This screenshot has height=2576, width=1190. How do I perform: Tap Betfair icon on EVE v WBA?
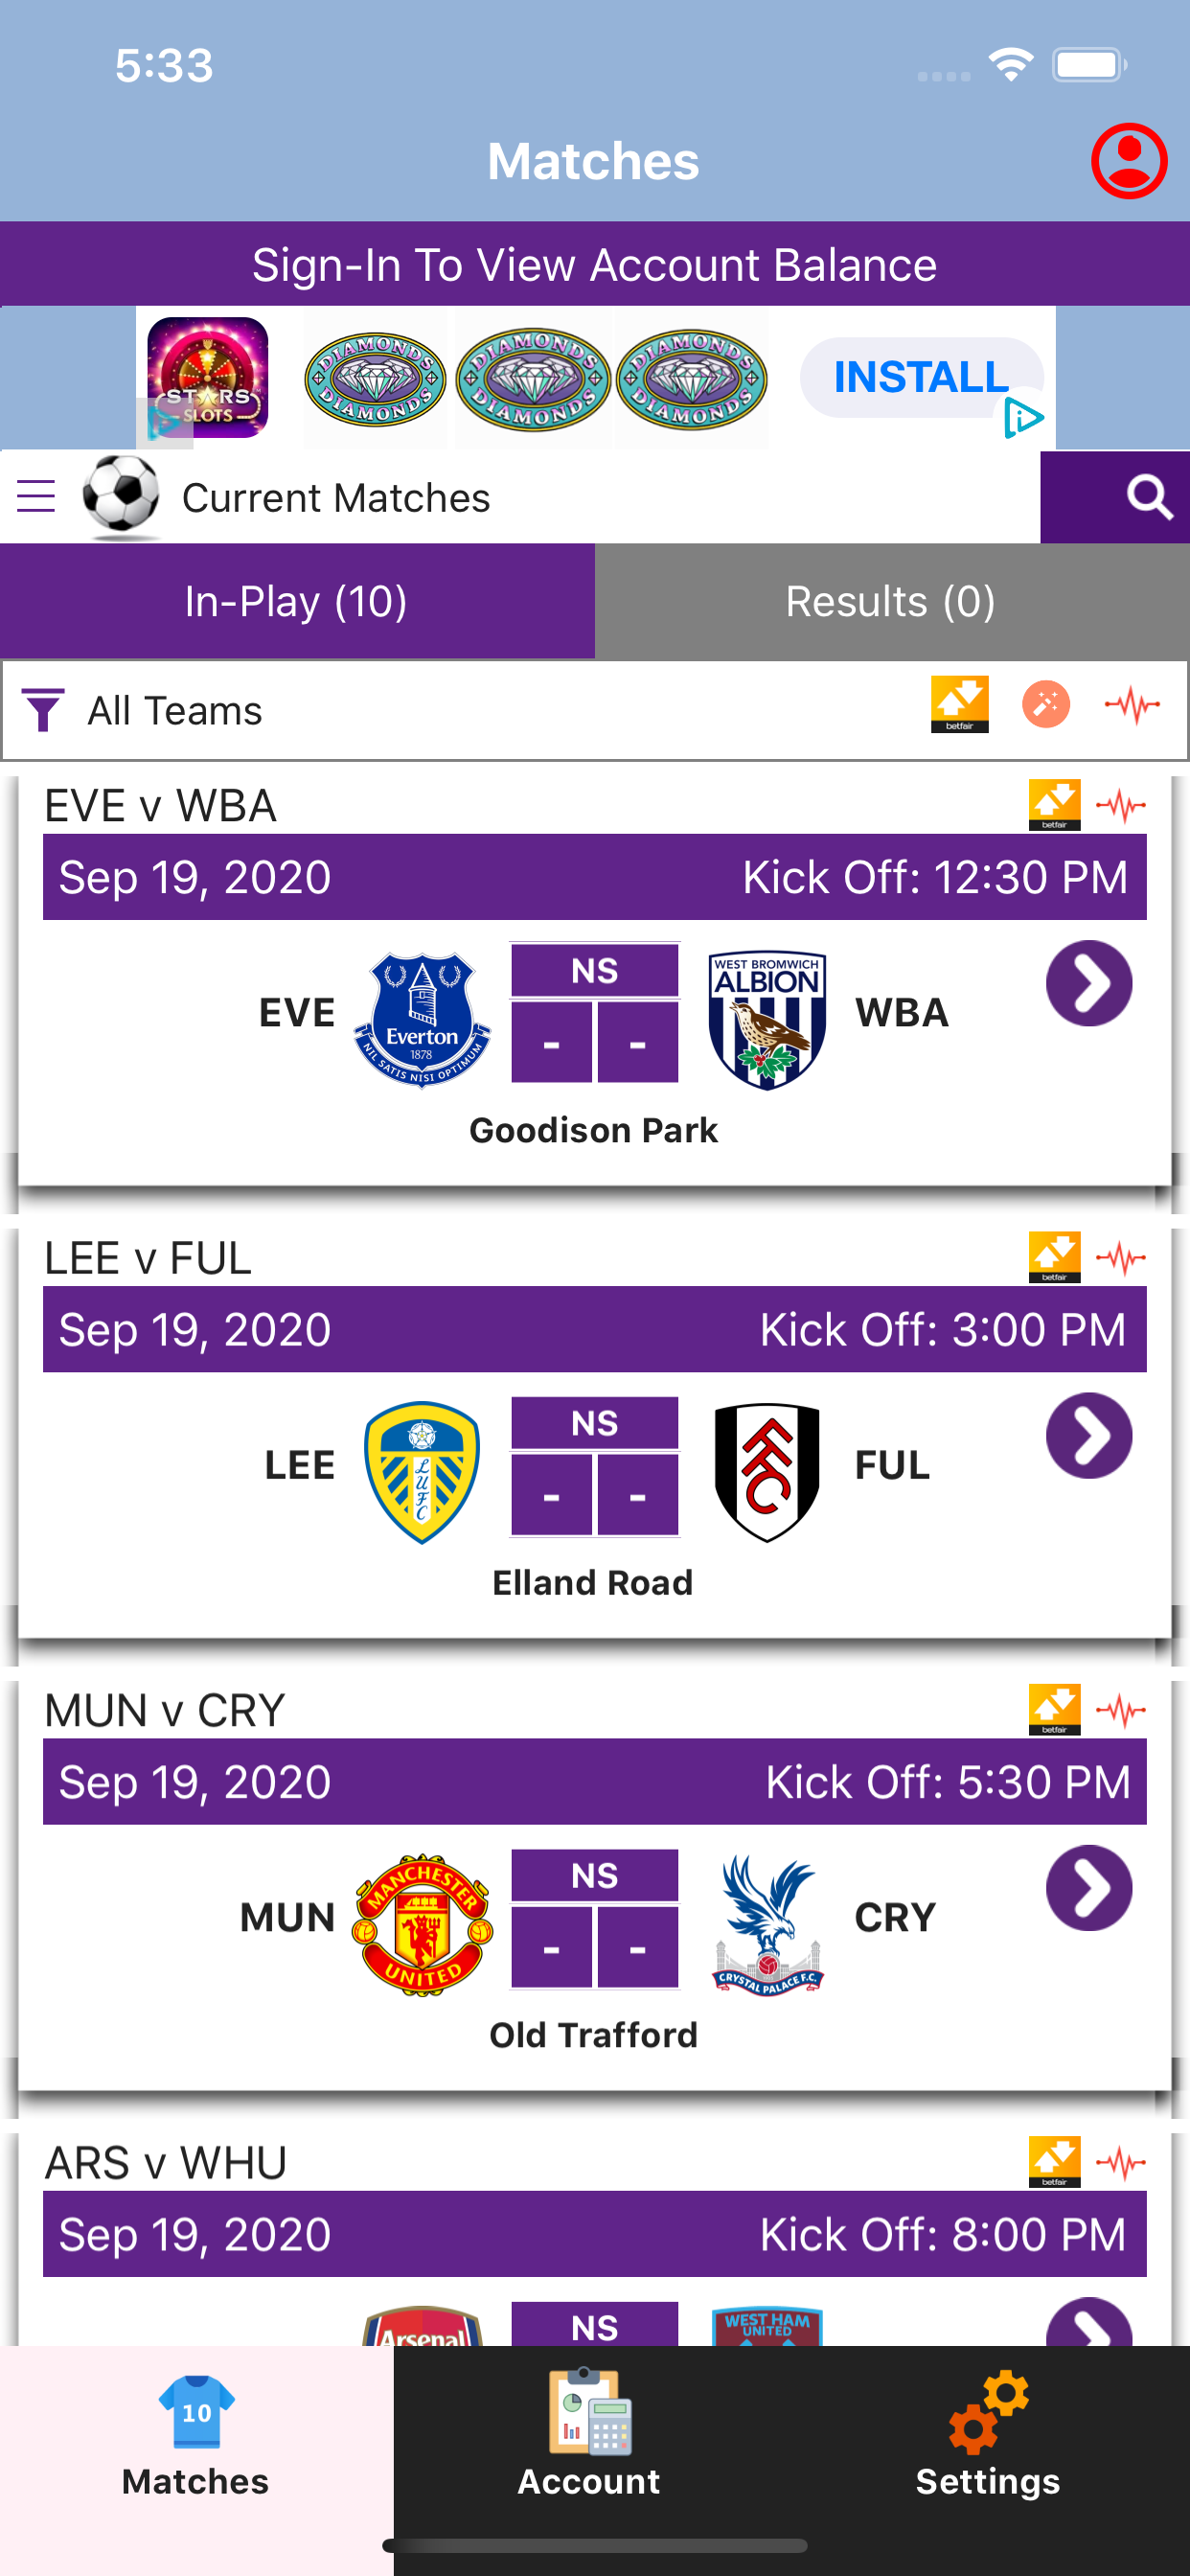point(1054,805)
